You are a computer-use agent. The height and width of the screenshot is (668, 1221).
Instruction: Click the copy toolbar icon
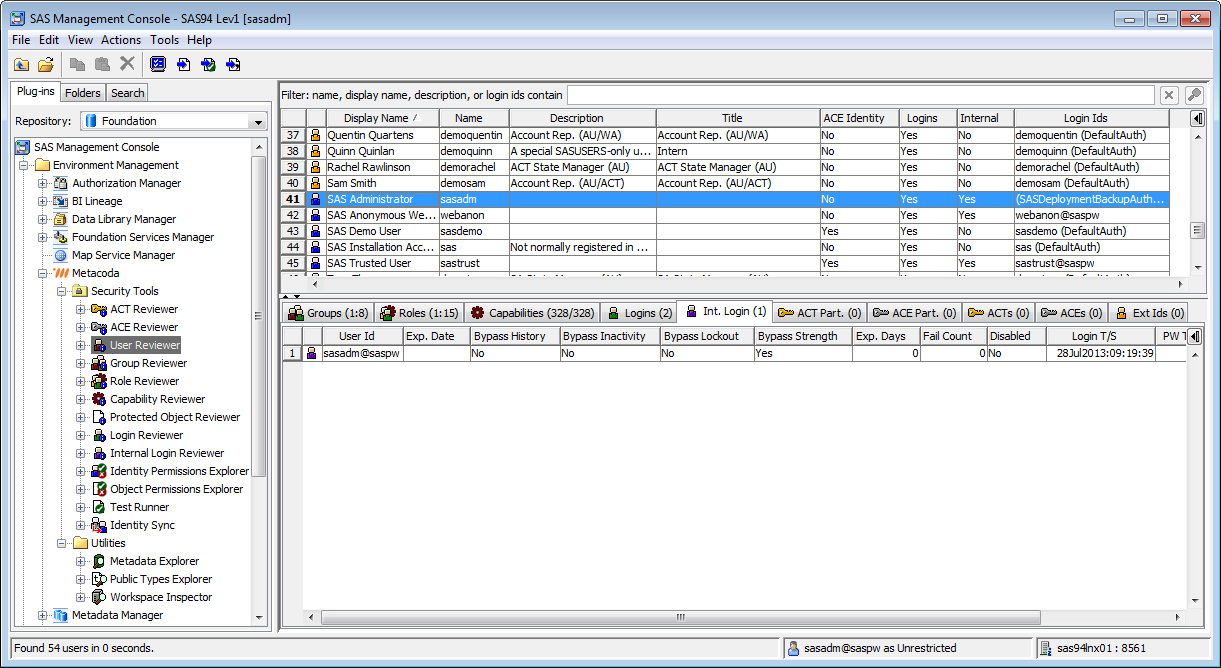[x=78, y=64]
